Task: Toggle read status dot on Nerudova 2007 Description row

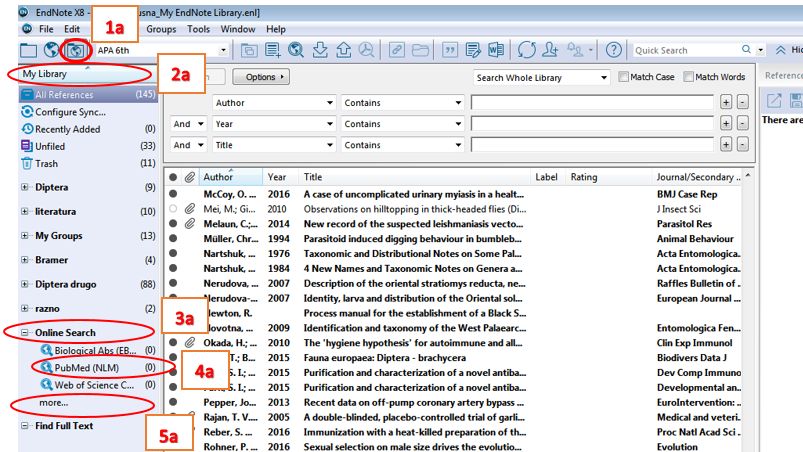Action: pyautogui.click(x=173, y=283)
